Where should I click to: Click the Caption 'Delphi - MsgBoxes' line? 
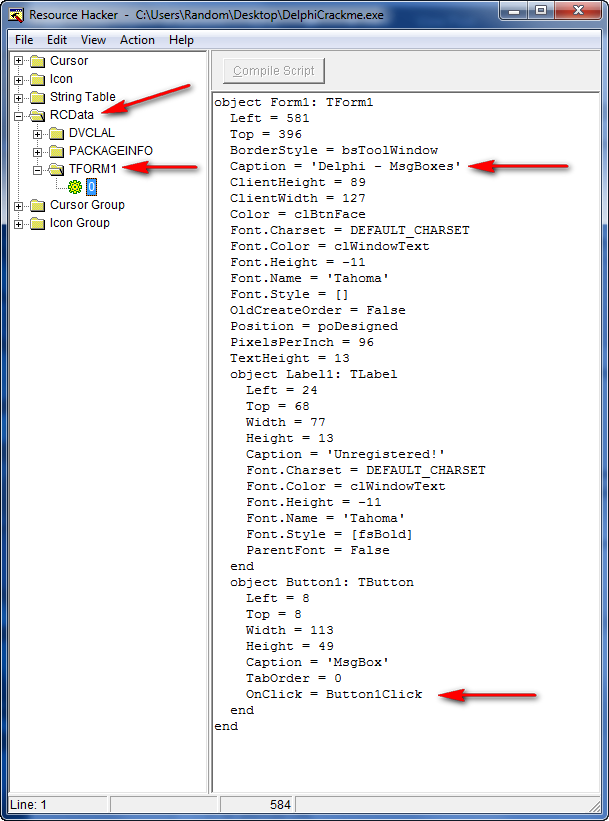(345, 166)
